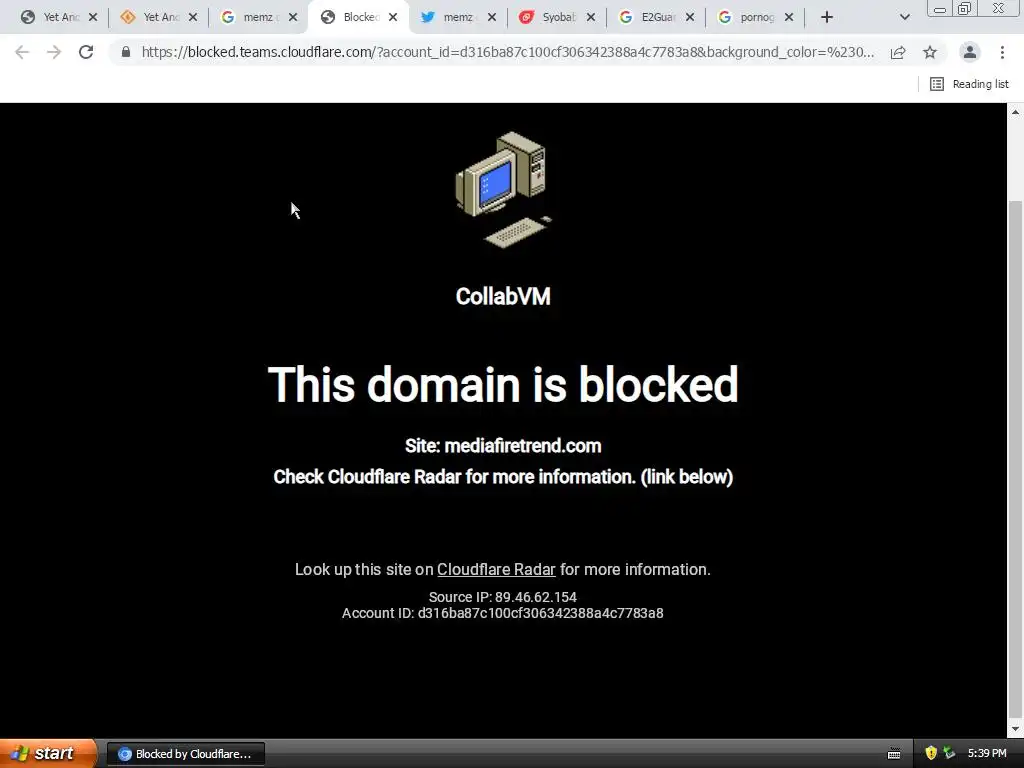Switch to the Syobal tab

557,18
